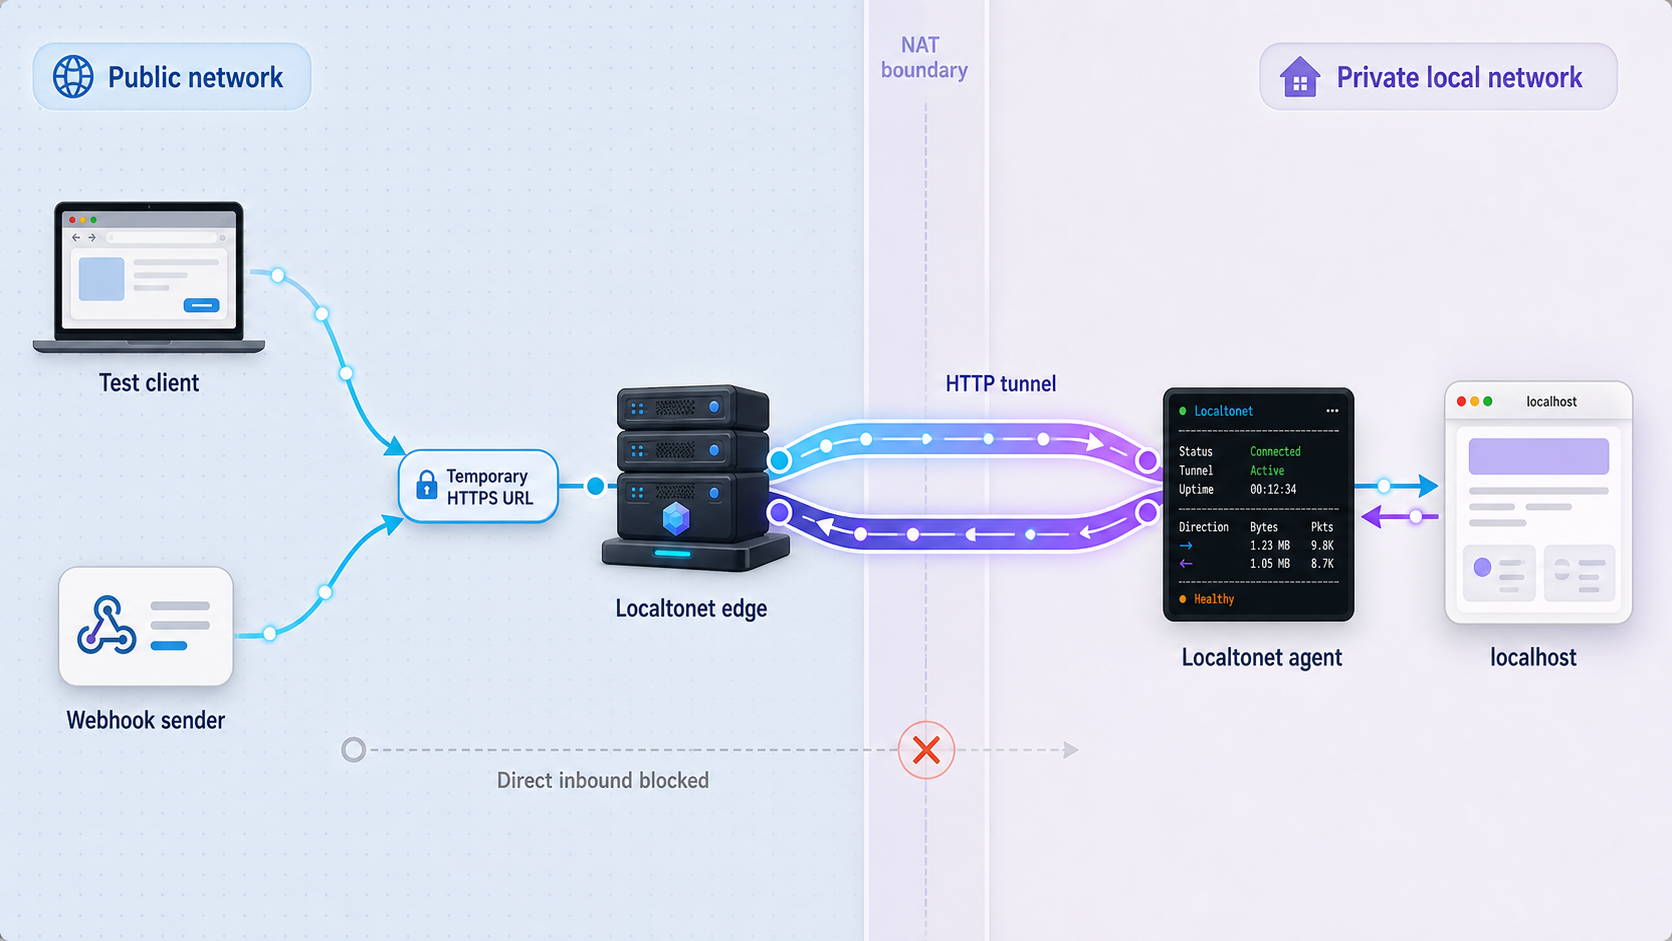This screenshot has height=941, width=1672.
Task: Click the padlock icon on Temporary HTTPS URL
Action: click(427, 485)
